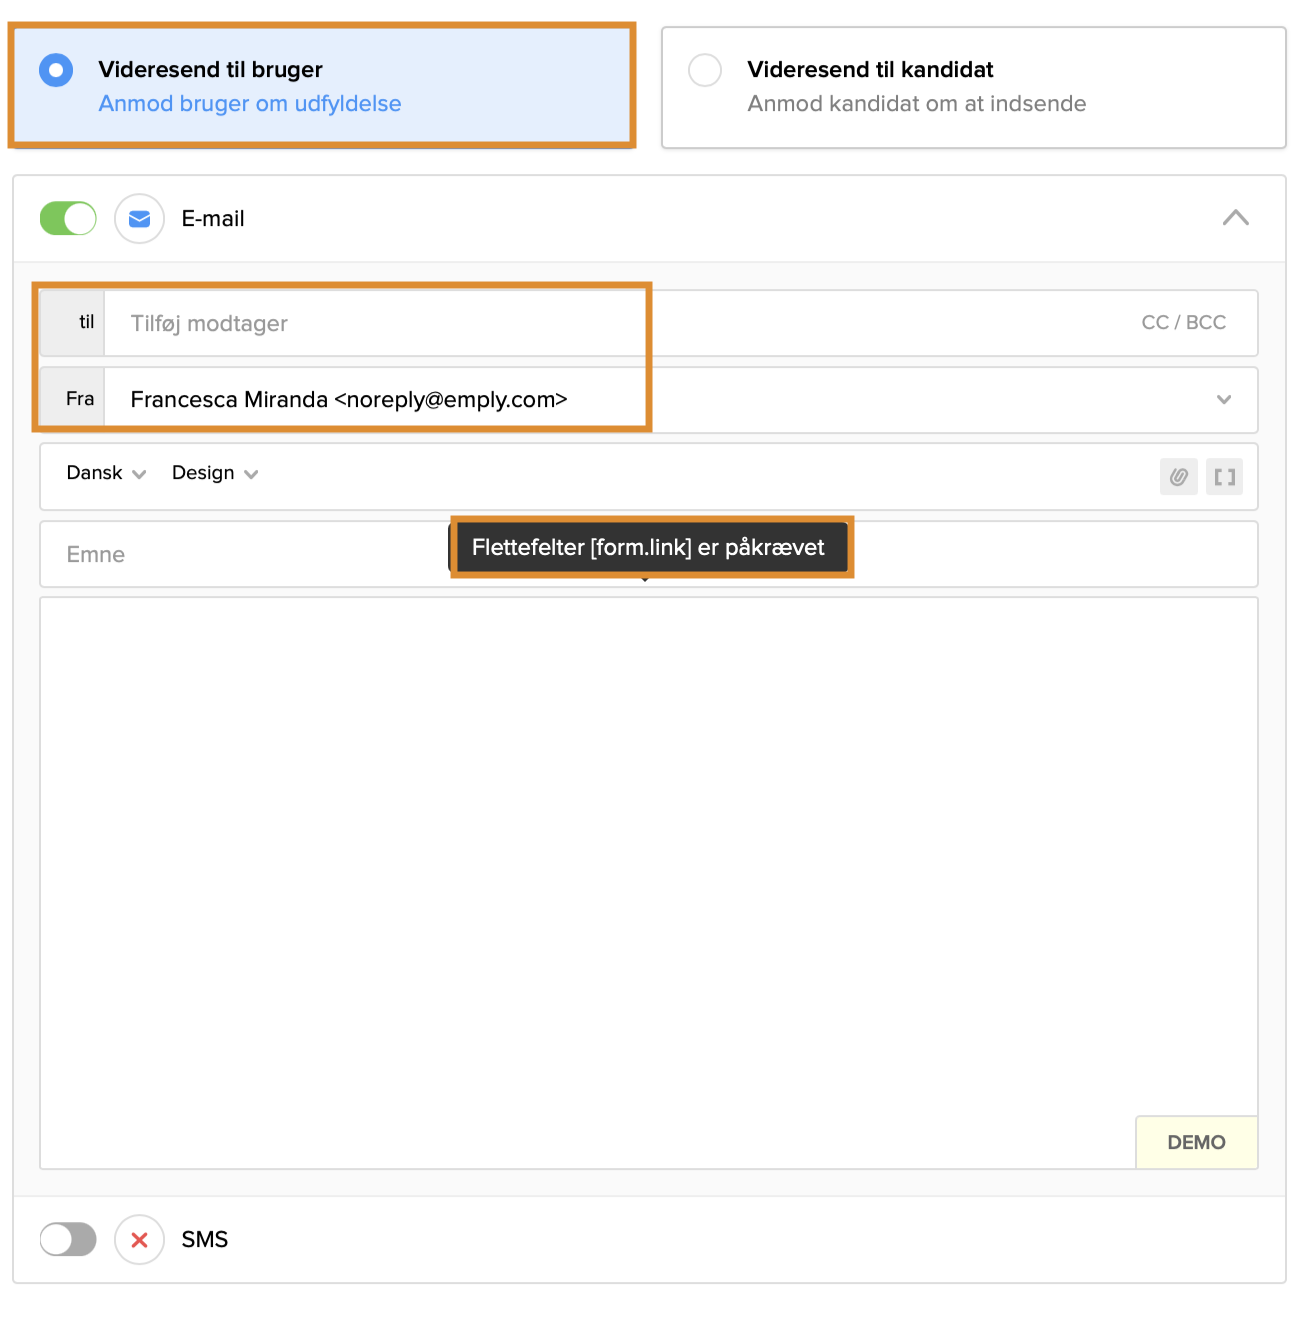Select the 'Videresend til bruger' radio option
The width and height of the screenshot is (1314, 1326).
[x=56, y=70]
